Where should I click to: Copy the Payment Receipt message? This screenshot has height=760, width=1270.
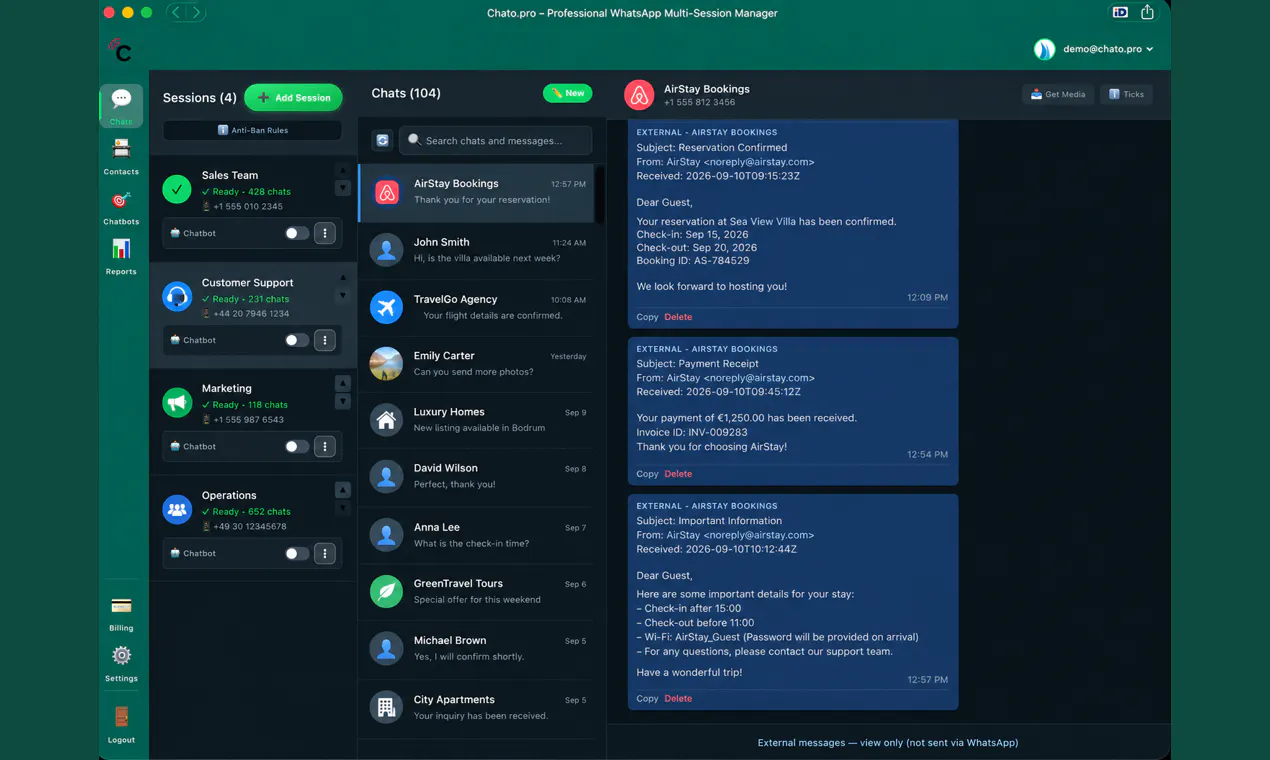647,474
